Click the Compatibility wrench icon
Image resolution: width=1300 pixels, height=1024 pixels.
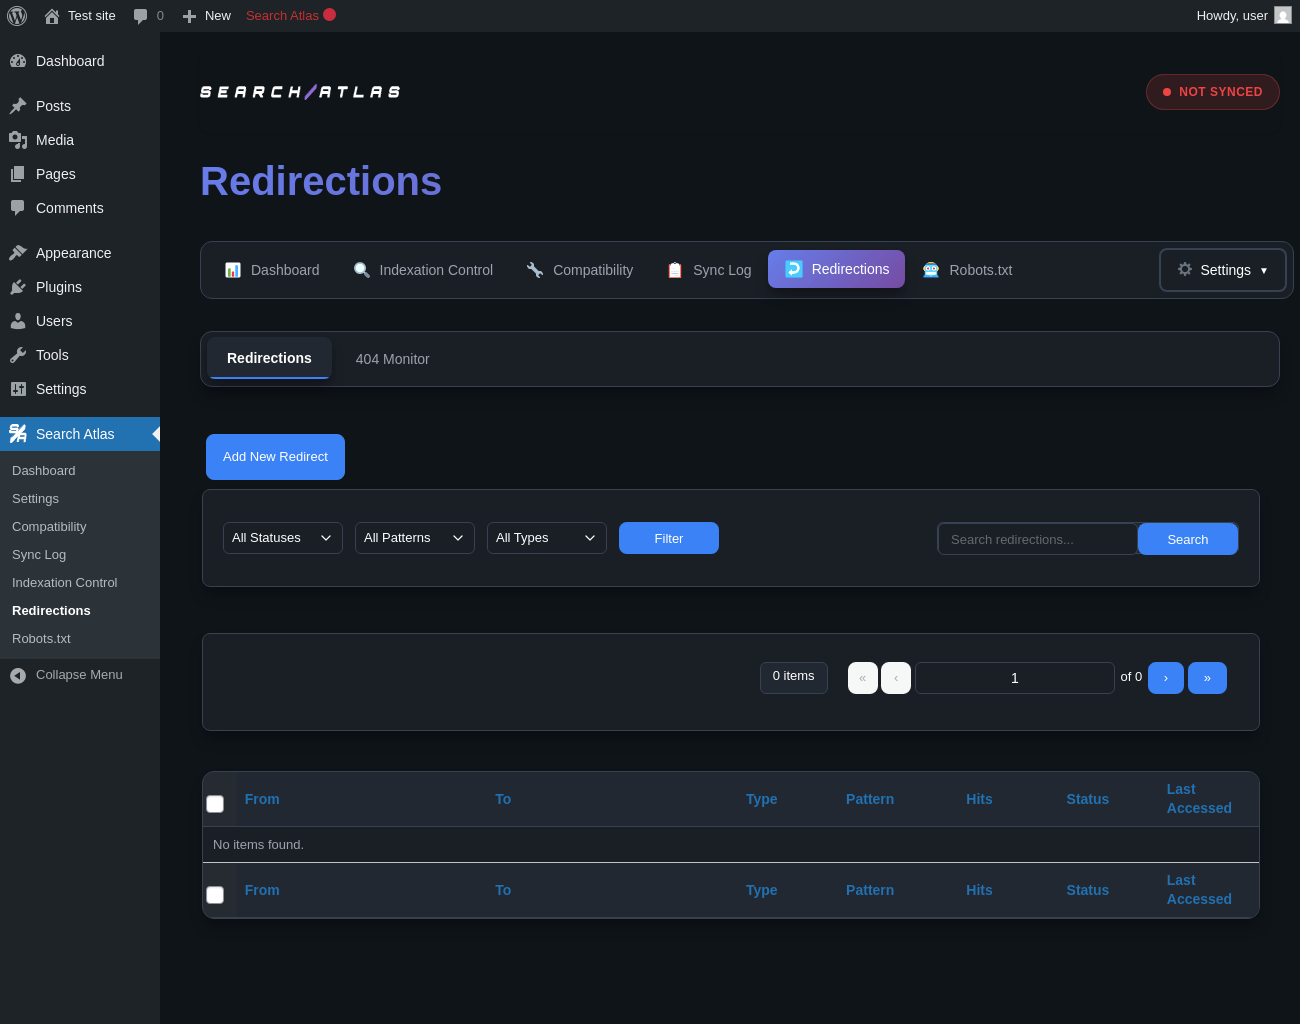(x=535, y=270)
